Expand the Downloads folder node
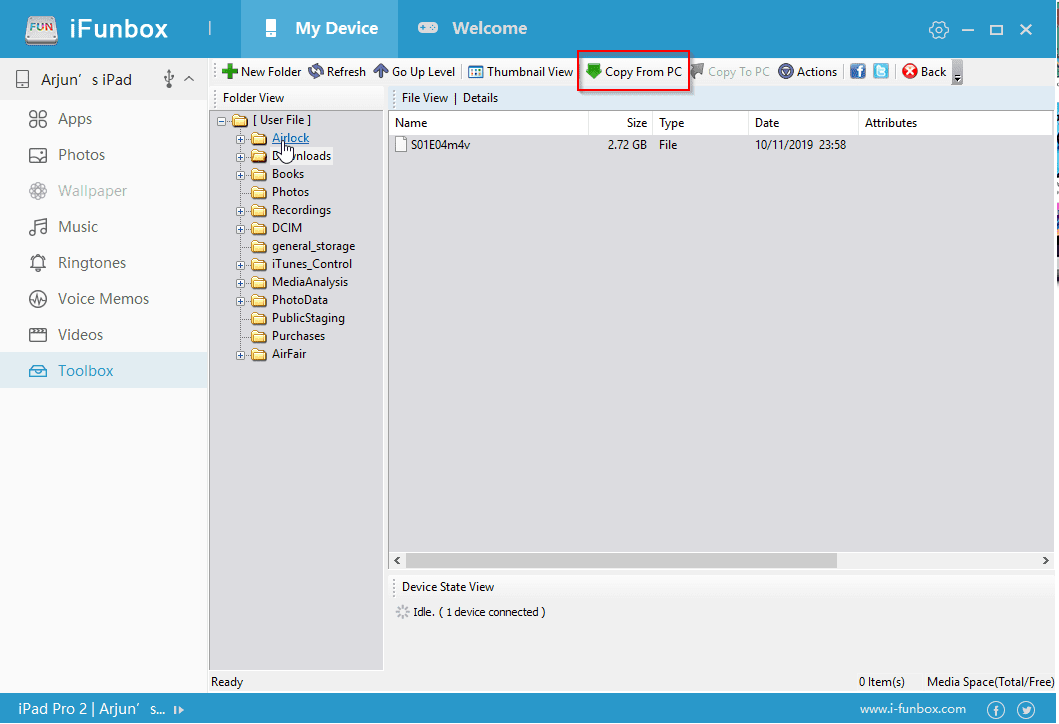 (240, 157)
